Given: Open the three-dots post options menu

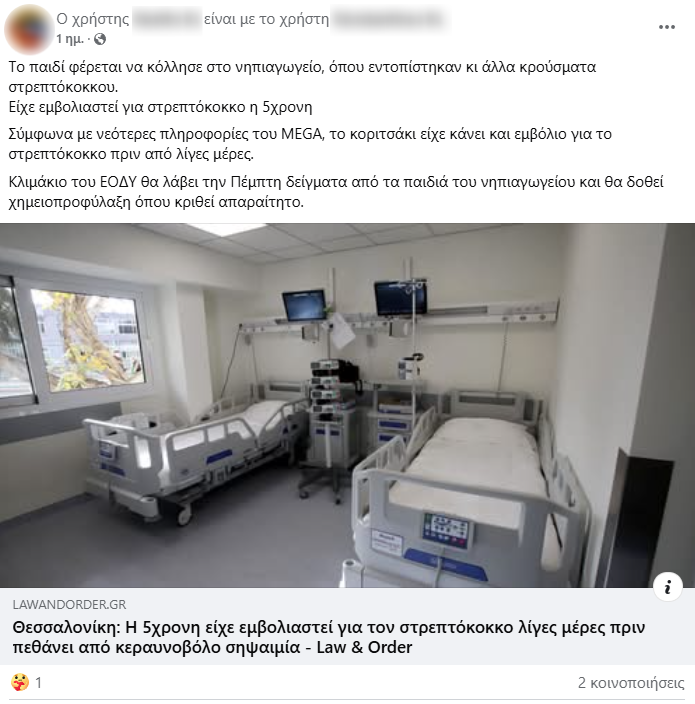Looking at the screenshot, I should [x=667, y=27].
